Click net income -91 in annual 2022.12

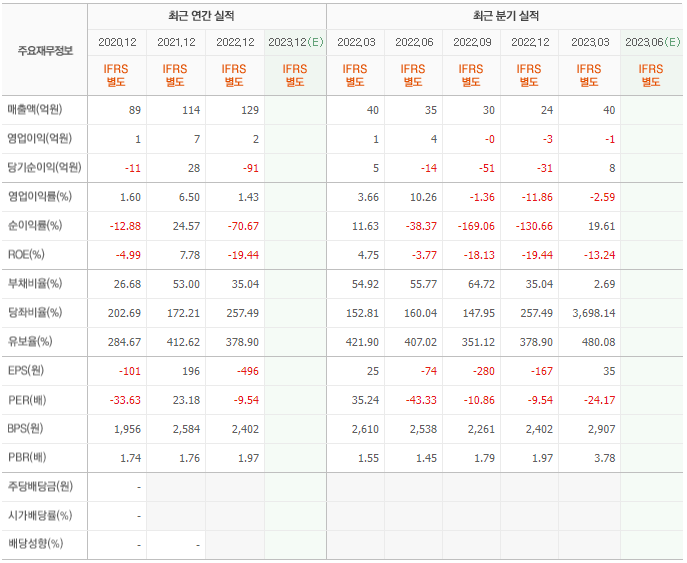pyautogui.click(x=251, y=168)
